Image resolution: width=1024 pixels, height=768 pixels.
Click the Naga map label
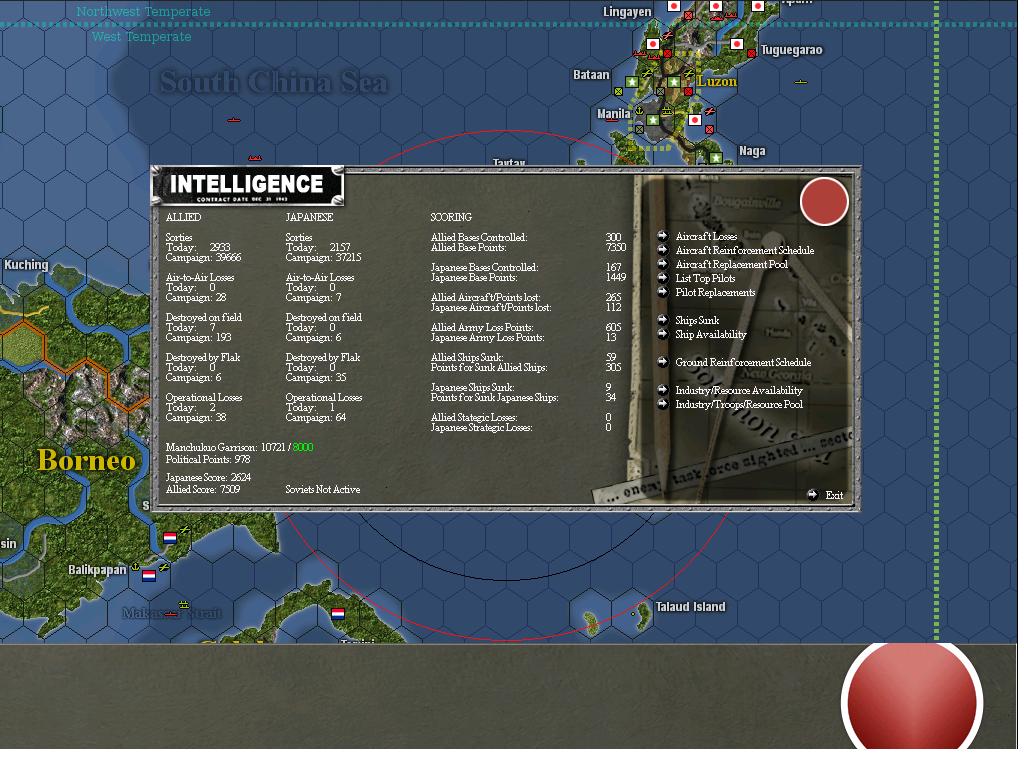click(752, 151)
